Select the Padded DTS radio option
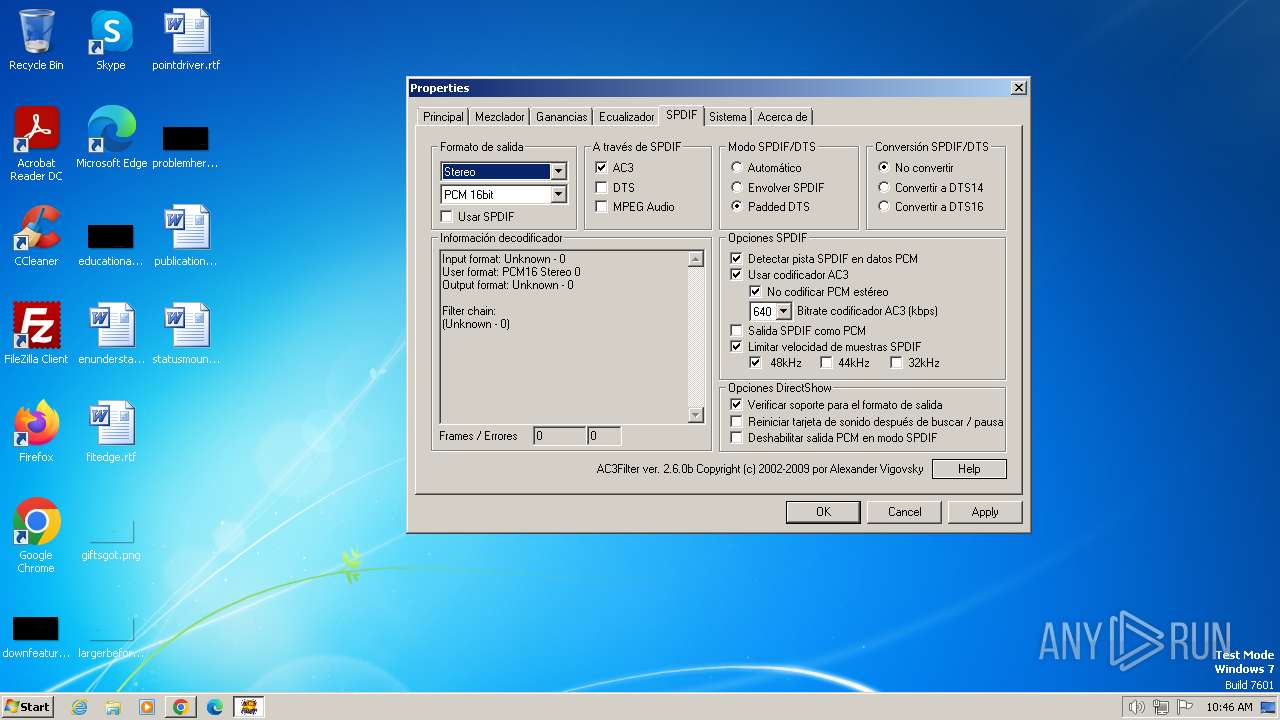This screenshot has height=720, width=1280. (737, 207)
